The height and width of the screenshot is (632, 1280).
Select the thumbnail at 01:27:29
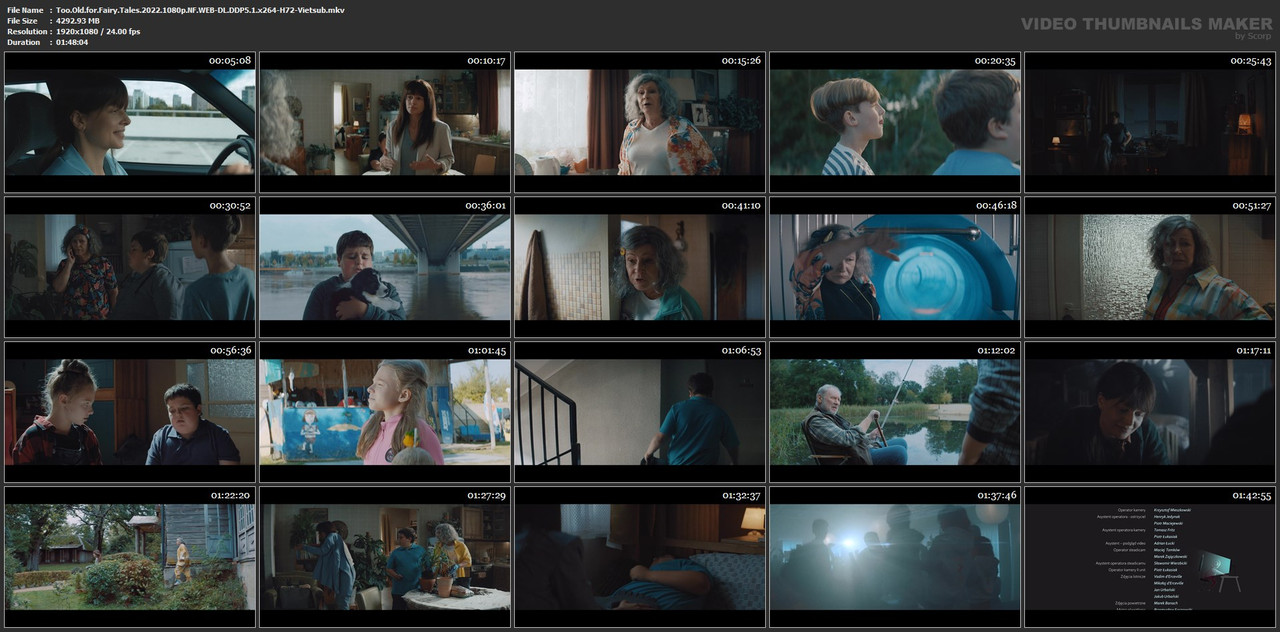pos(385,557)
